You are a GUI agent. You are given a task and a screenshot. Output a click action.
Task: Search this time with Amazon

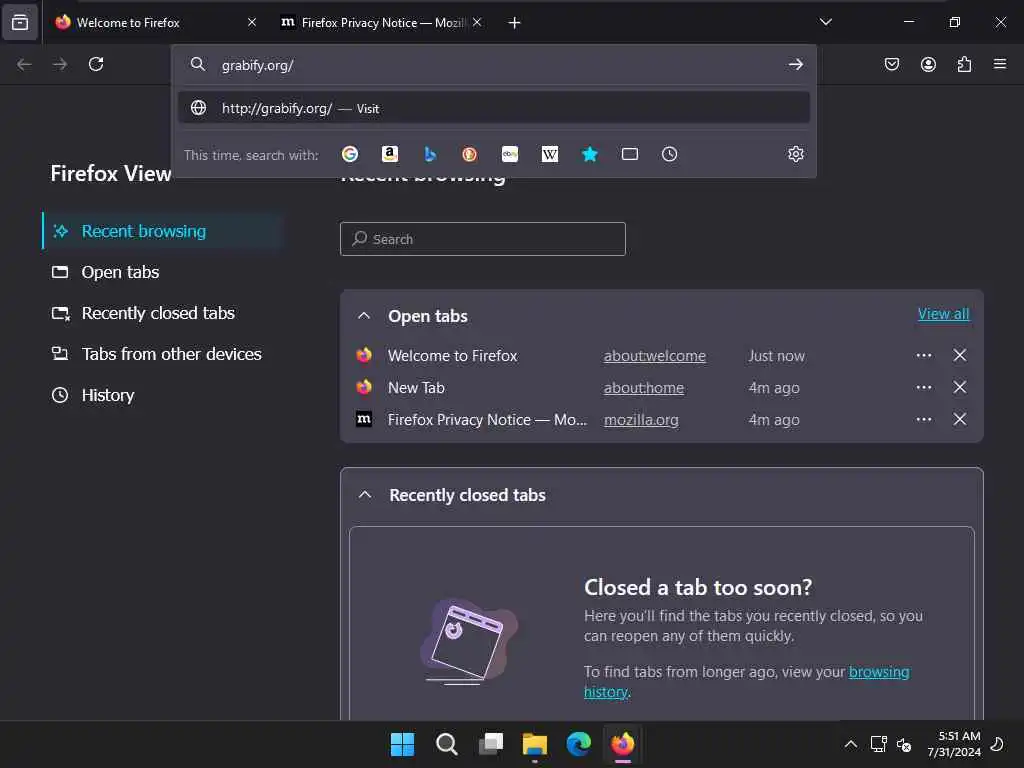point(390,154)
